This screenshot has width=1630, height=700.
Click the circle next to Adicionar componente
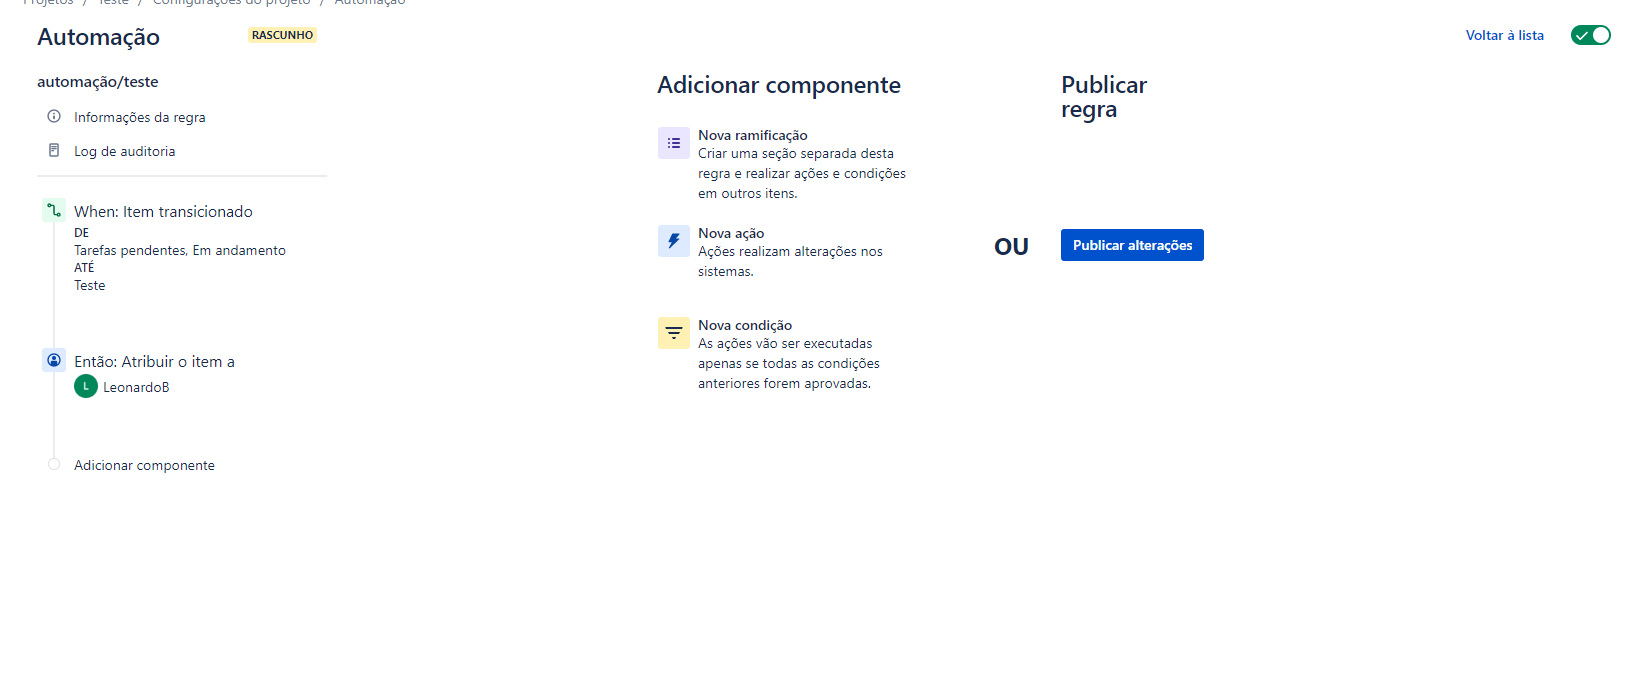click(x=54, y=464)
